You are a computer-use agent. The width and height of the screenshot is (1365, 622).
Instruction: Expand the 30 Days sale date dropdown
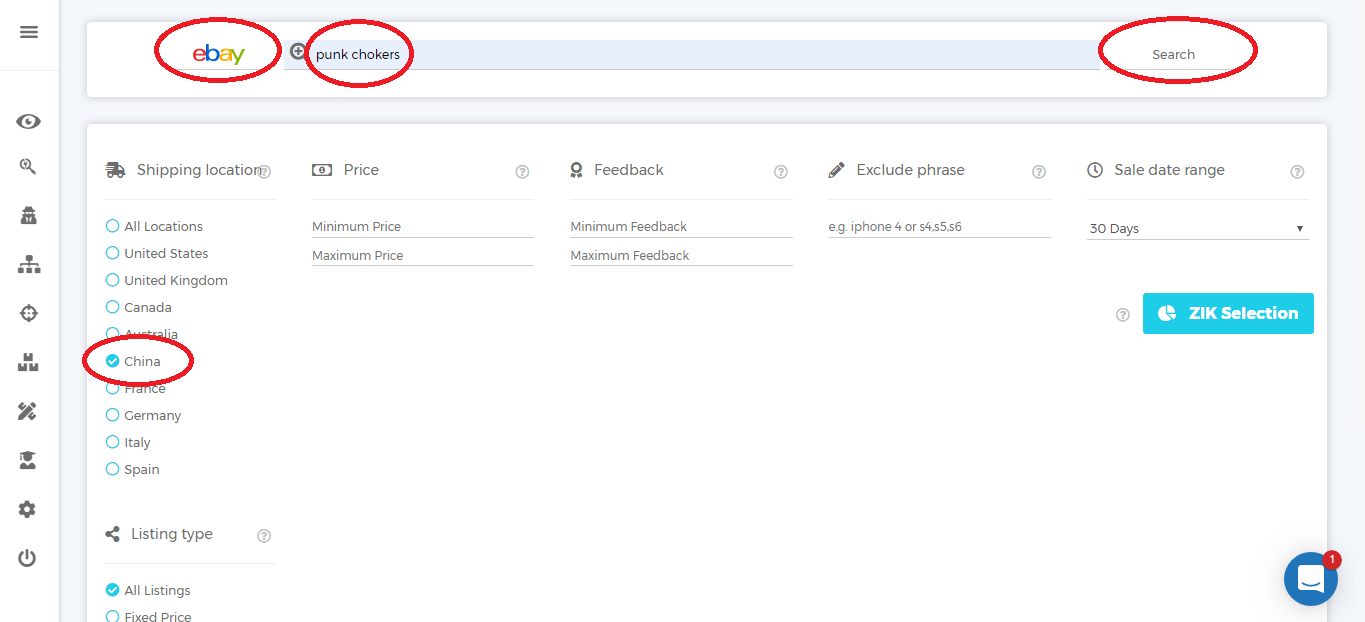click(x=1197, y=229)
